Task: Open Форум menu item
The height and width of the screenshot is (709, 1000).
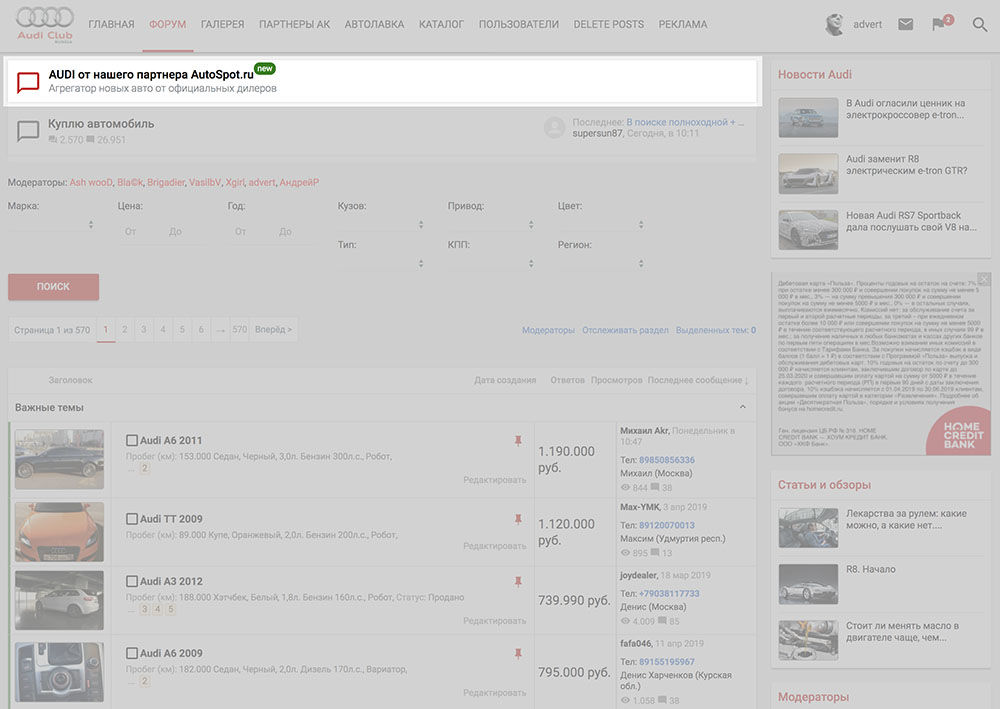Action: (168, 24)
